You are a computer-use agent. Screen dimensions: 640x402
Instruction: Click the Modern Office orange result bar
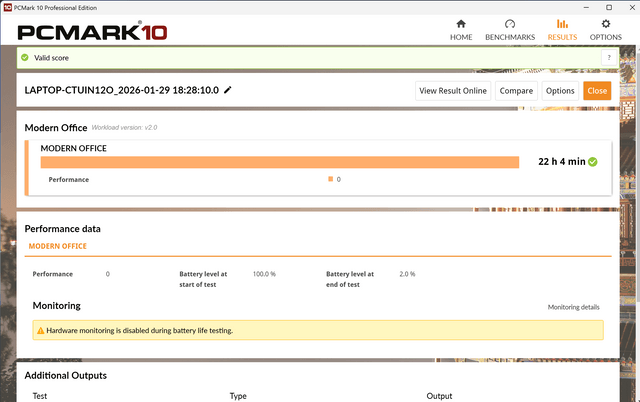[x=280, y=162]
